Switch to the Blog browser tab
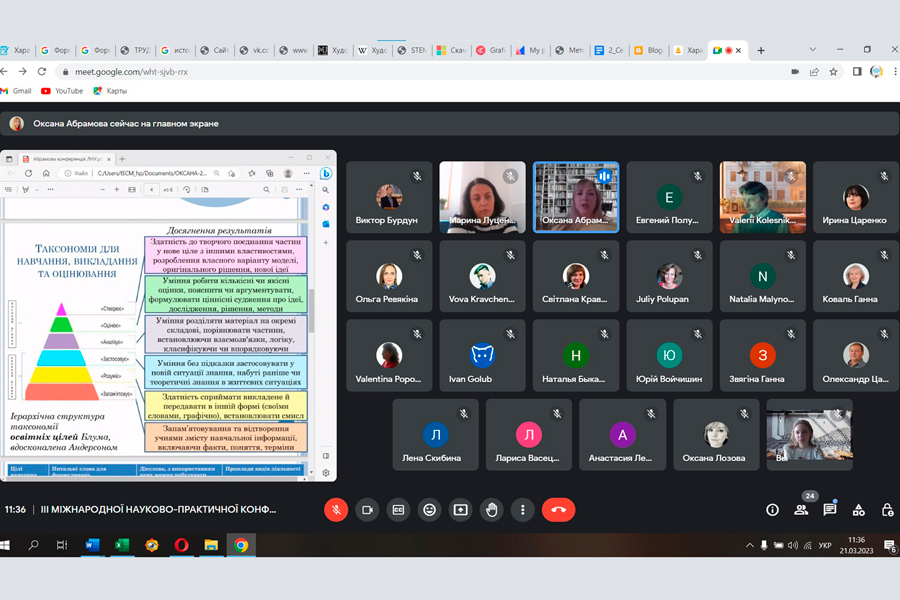 coord(650,50)
